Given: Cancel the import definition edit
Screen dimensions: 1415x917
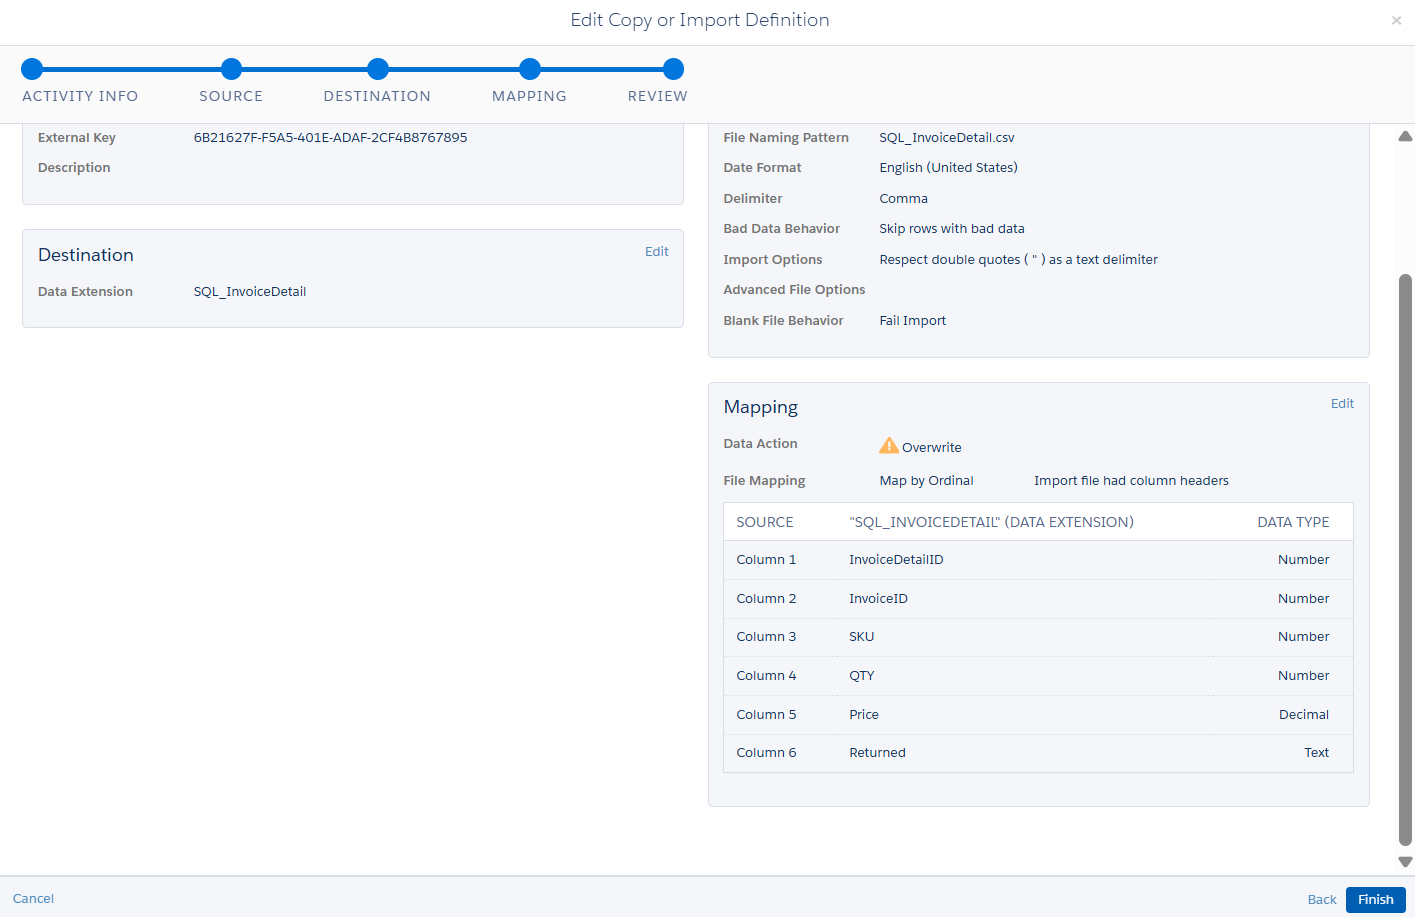Looking at the screenshot, I should click(x=34, y=899).
